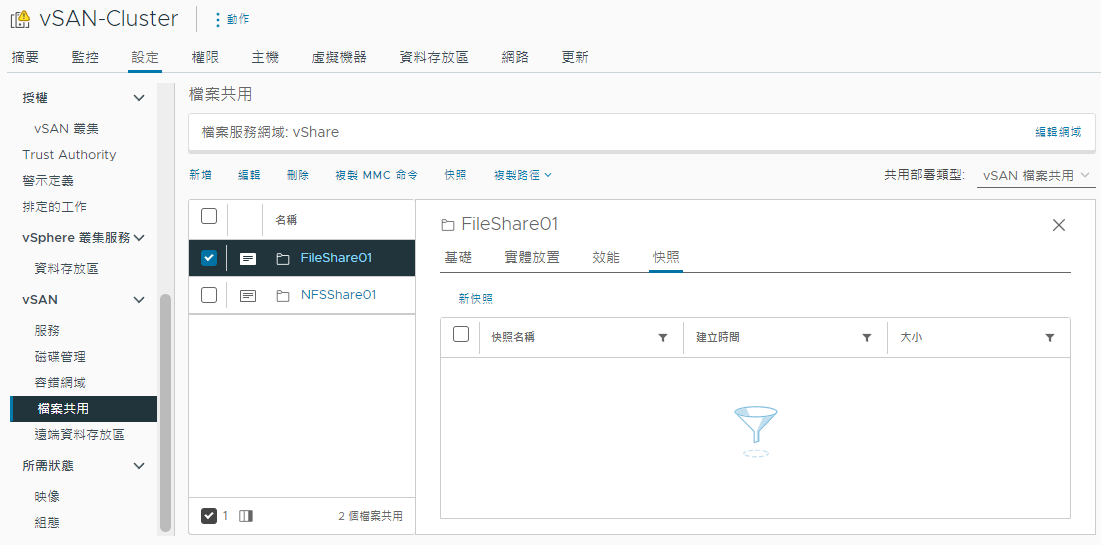1101x545 pixels.
Task: Toggle select-all snapshots checkbox
Action: [x=461, y=334]
